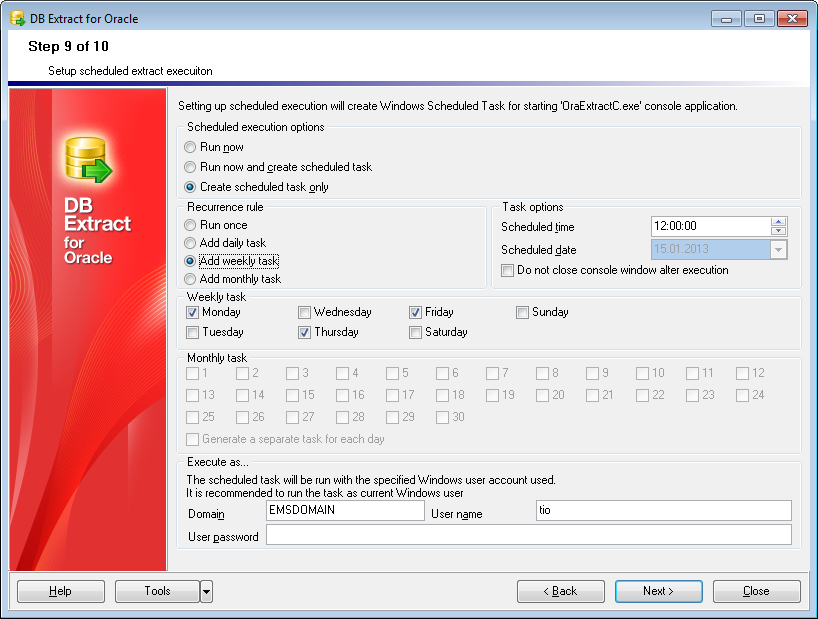Viewport: 818px width, 619px height.
Task: Click the monthly day 30 checkbox
Action: 442,417
